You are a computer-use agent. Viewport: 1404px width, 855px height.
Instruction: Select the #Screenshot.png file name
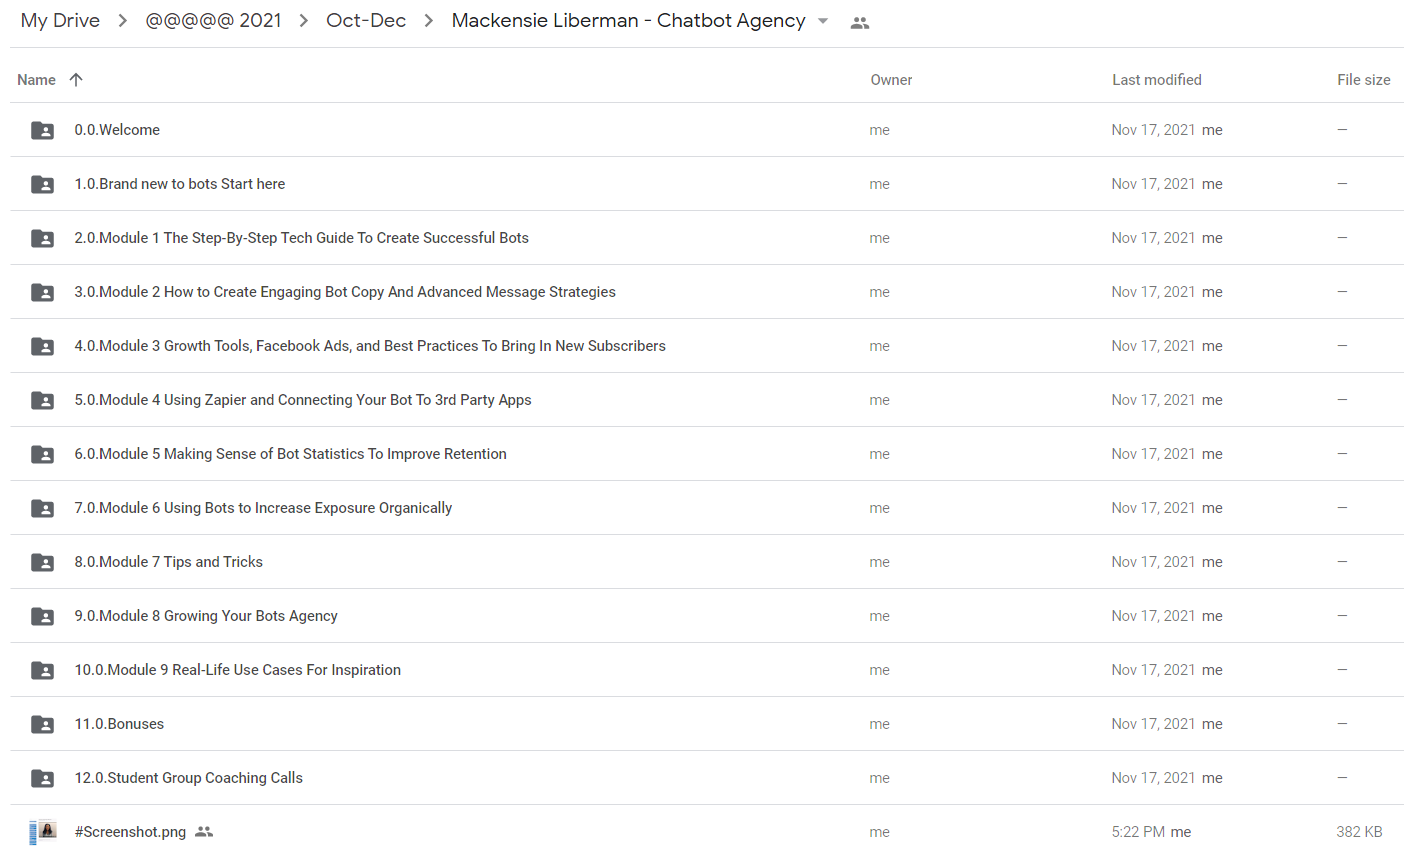[130, 832]
